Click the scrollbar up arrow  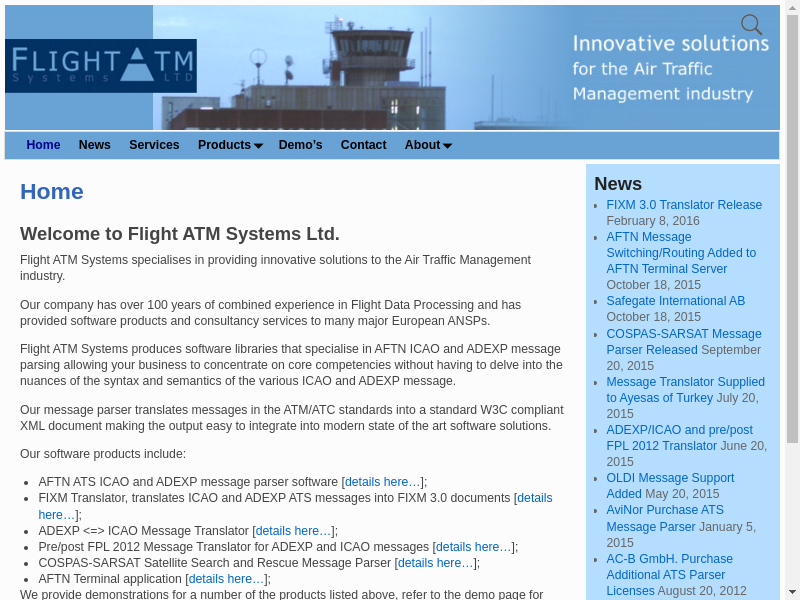[792, 9]
